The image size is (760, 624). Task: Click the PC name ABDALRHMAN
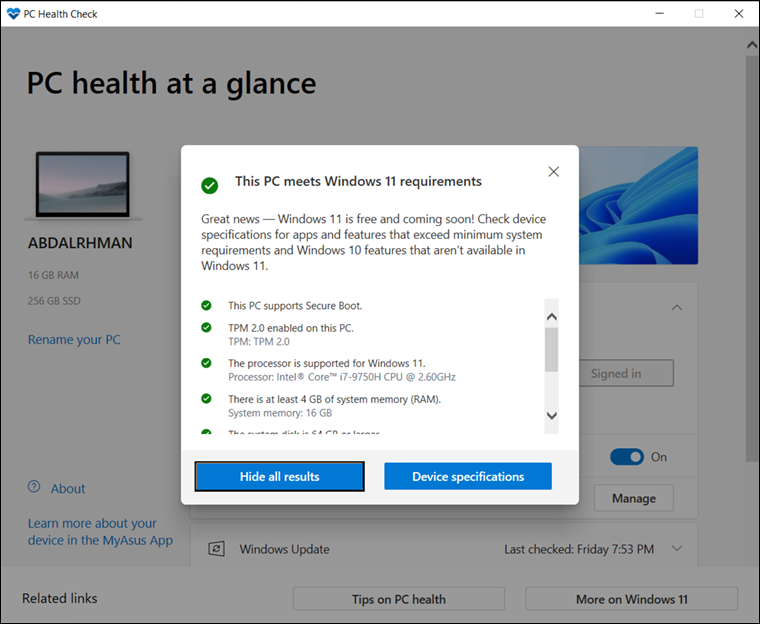coord(80,243)
